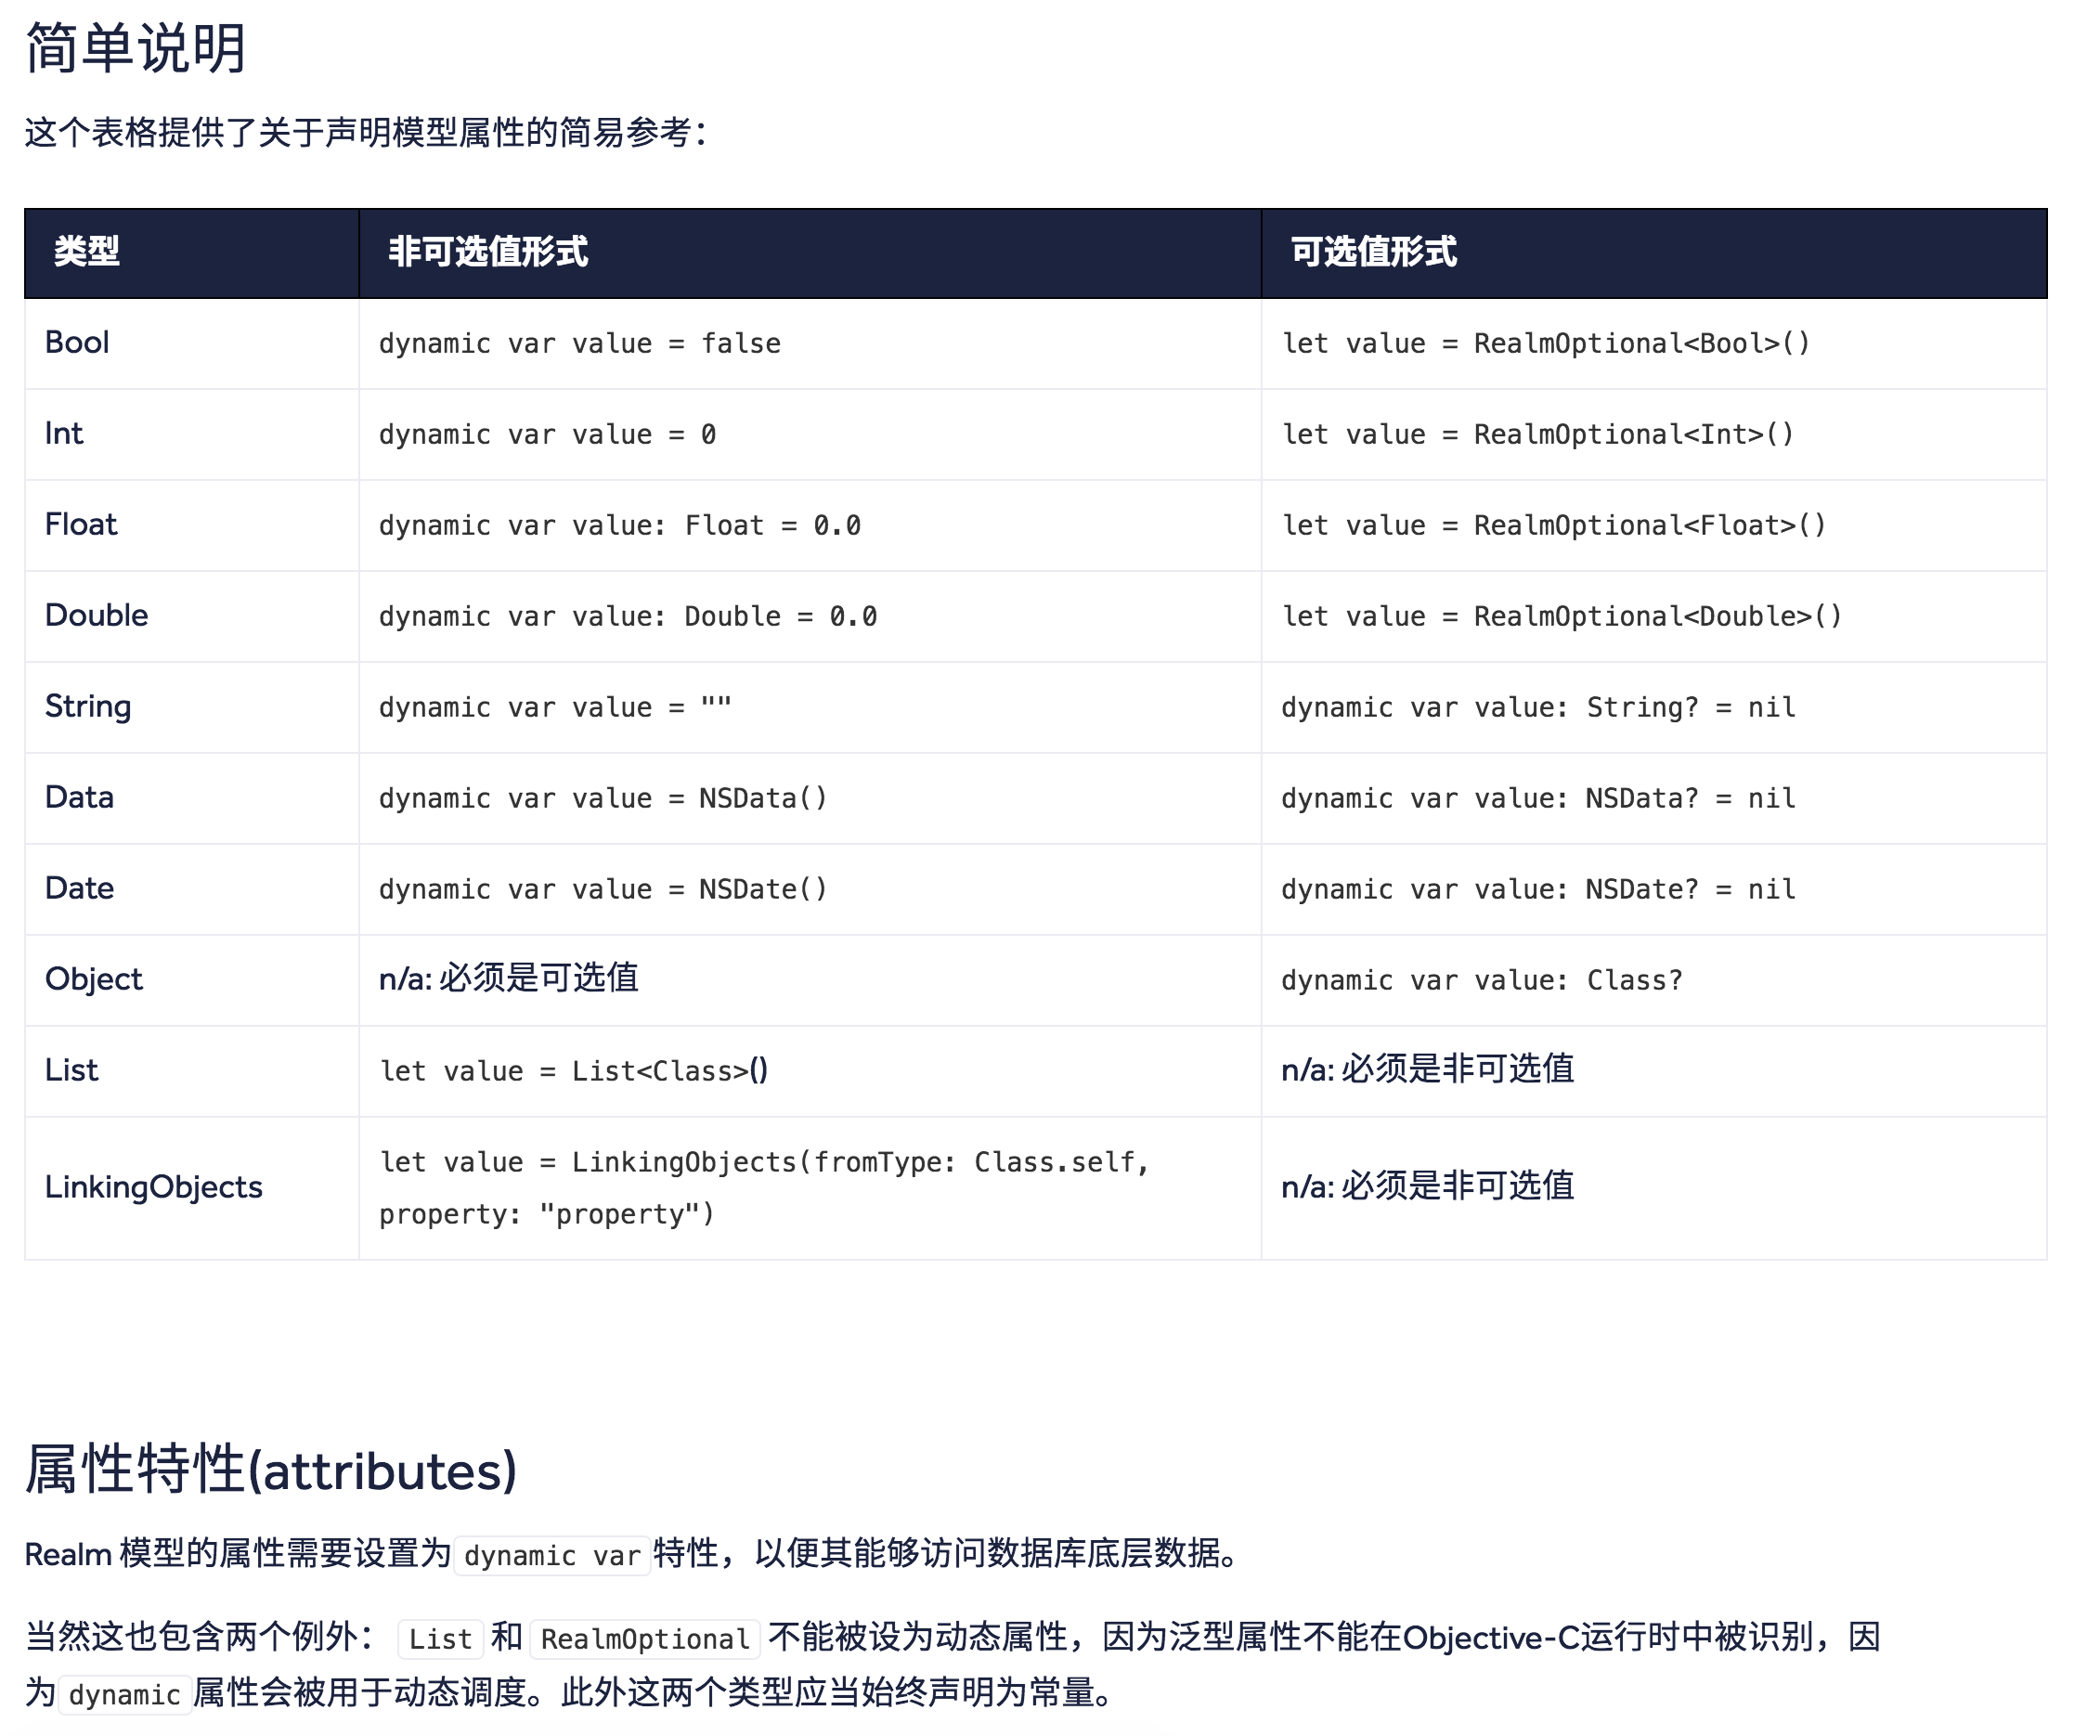Click 'n/a: 必须是非可选值' in LinkingObjects row
Viewport: 2100px width, 1736px height.
[x=1428, y=1187]
